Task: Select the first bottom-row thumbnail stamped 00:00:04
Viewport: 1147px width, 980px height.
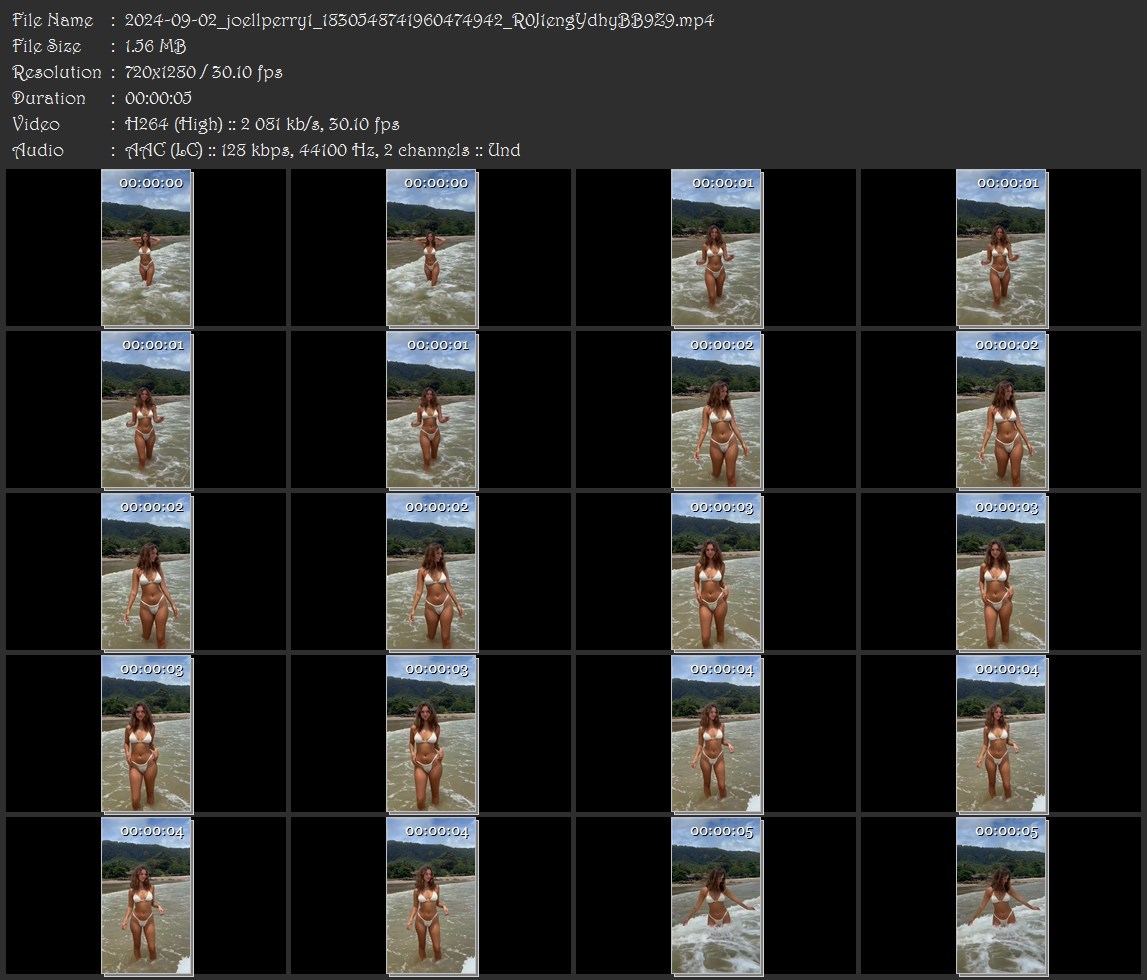Action: coord(146,897)
